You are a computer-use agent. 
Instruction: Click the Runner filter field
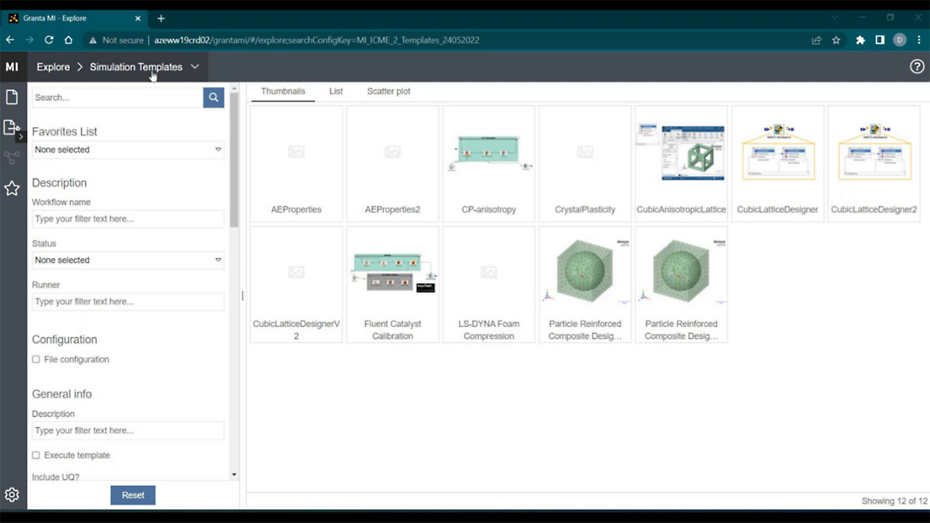coord(128,301)
